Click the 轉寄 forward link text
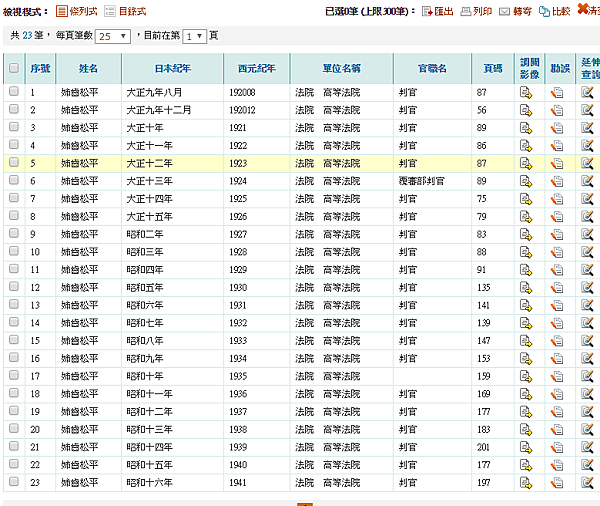This screenshot has width=600, height=506. [x=522, y=12]
